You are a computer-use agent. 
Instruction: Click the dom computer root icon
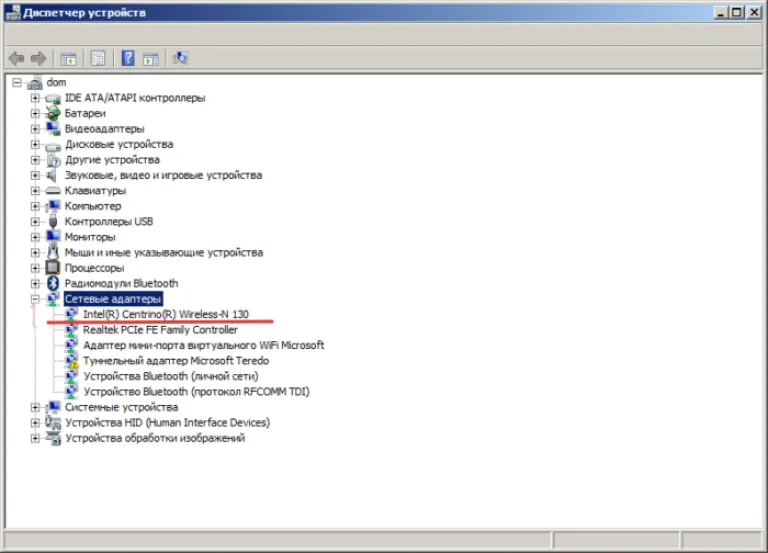click(35, 83)
